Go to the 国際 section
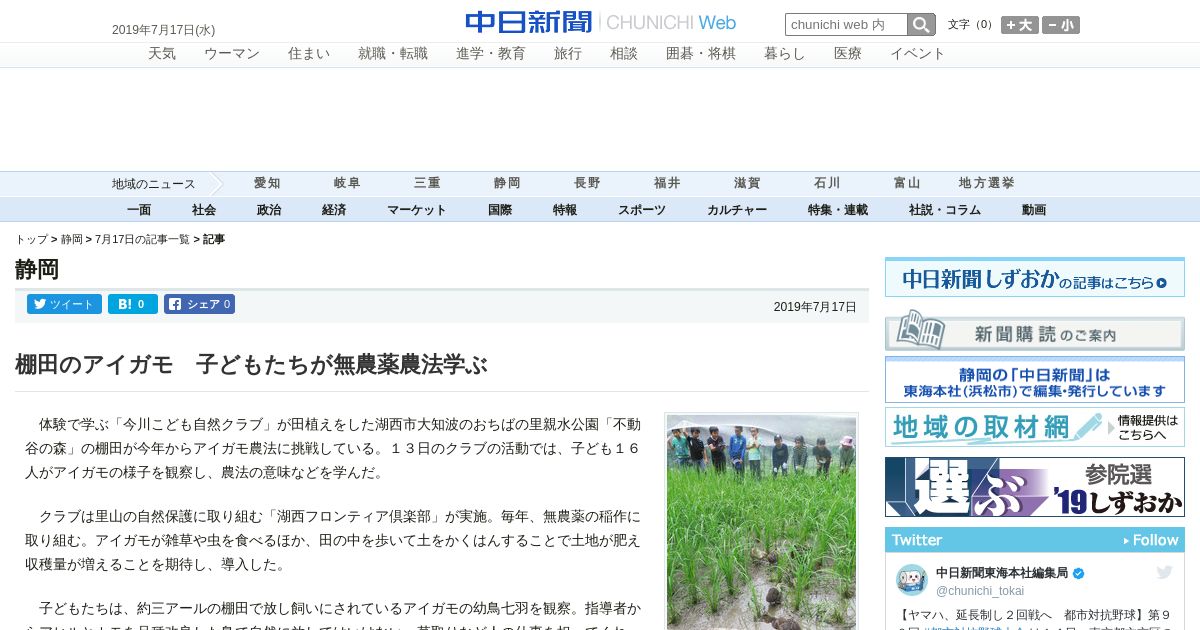The width and height of the screenshot is (1200, 630). [x=500, y=210]
